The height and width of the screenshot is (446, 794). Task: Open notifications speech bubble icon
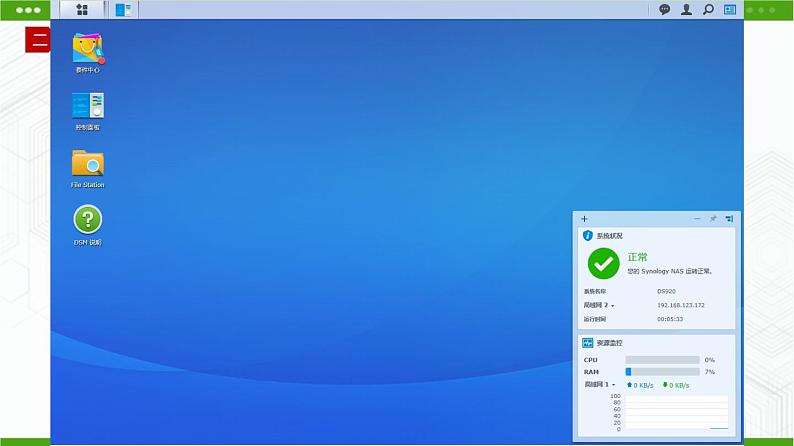pyautogui.click(x=664, y=10)
